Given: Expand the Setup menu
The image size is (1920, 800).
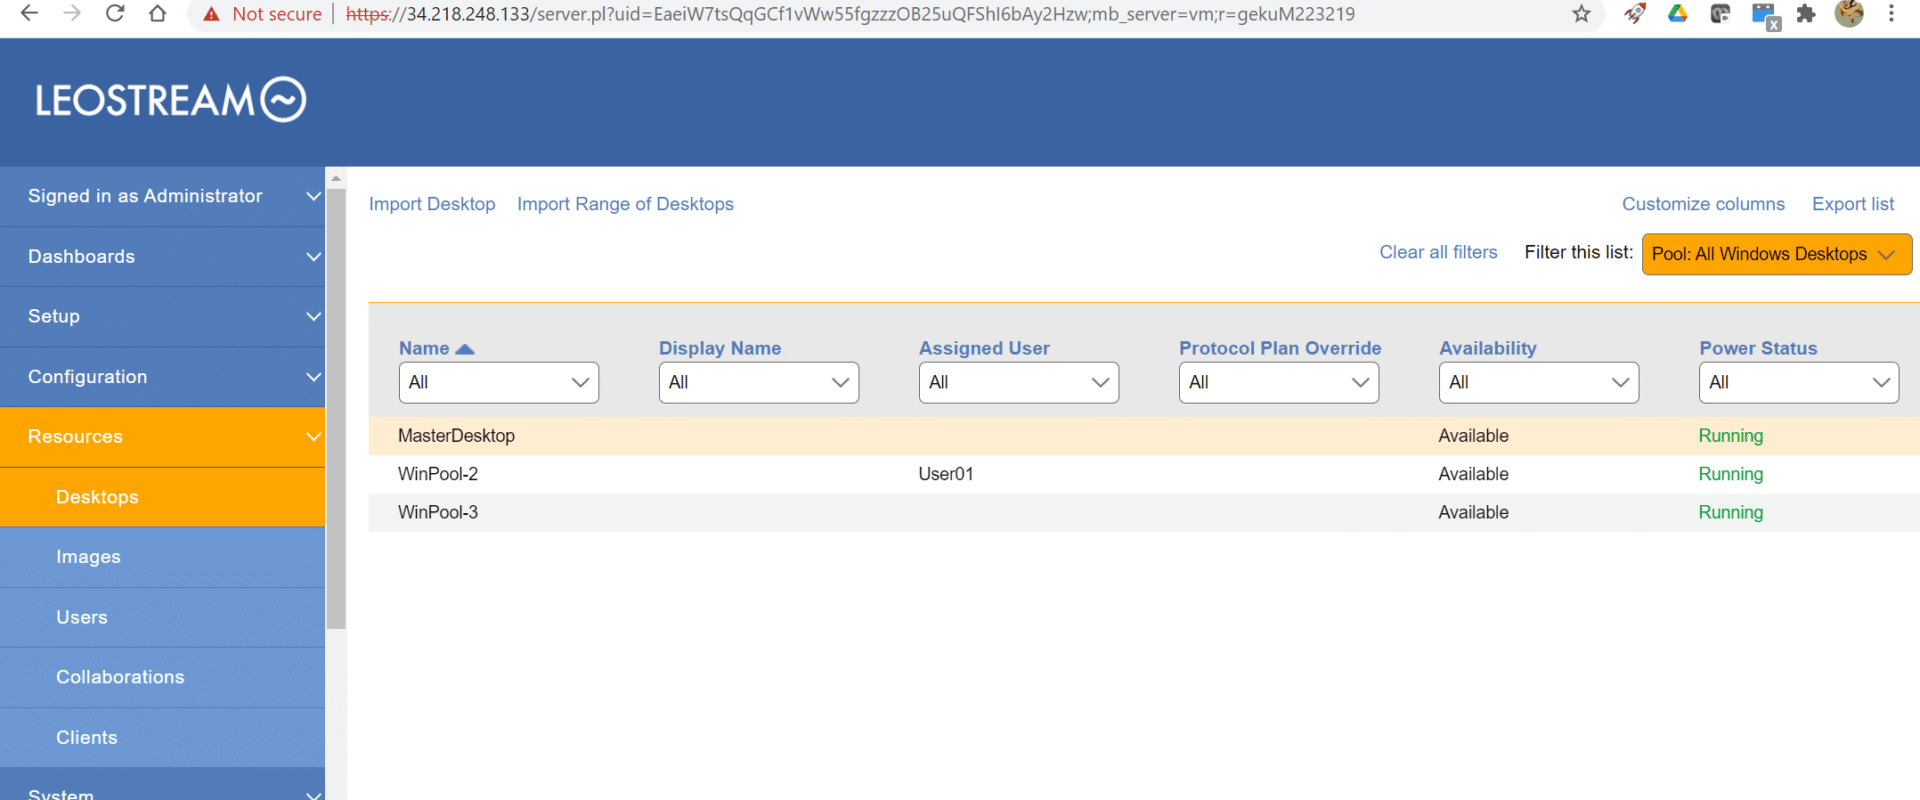Looking at the screenshot, I should click(162, 316).
